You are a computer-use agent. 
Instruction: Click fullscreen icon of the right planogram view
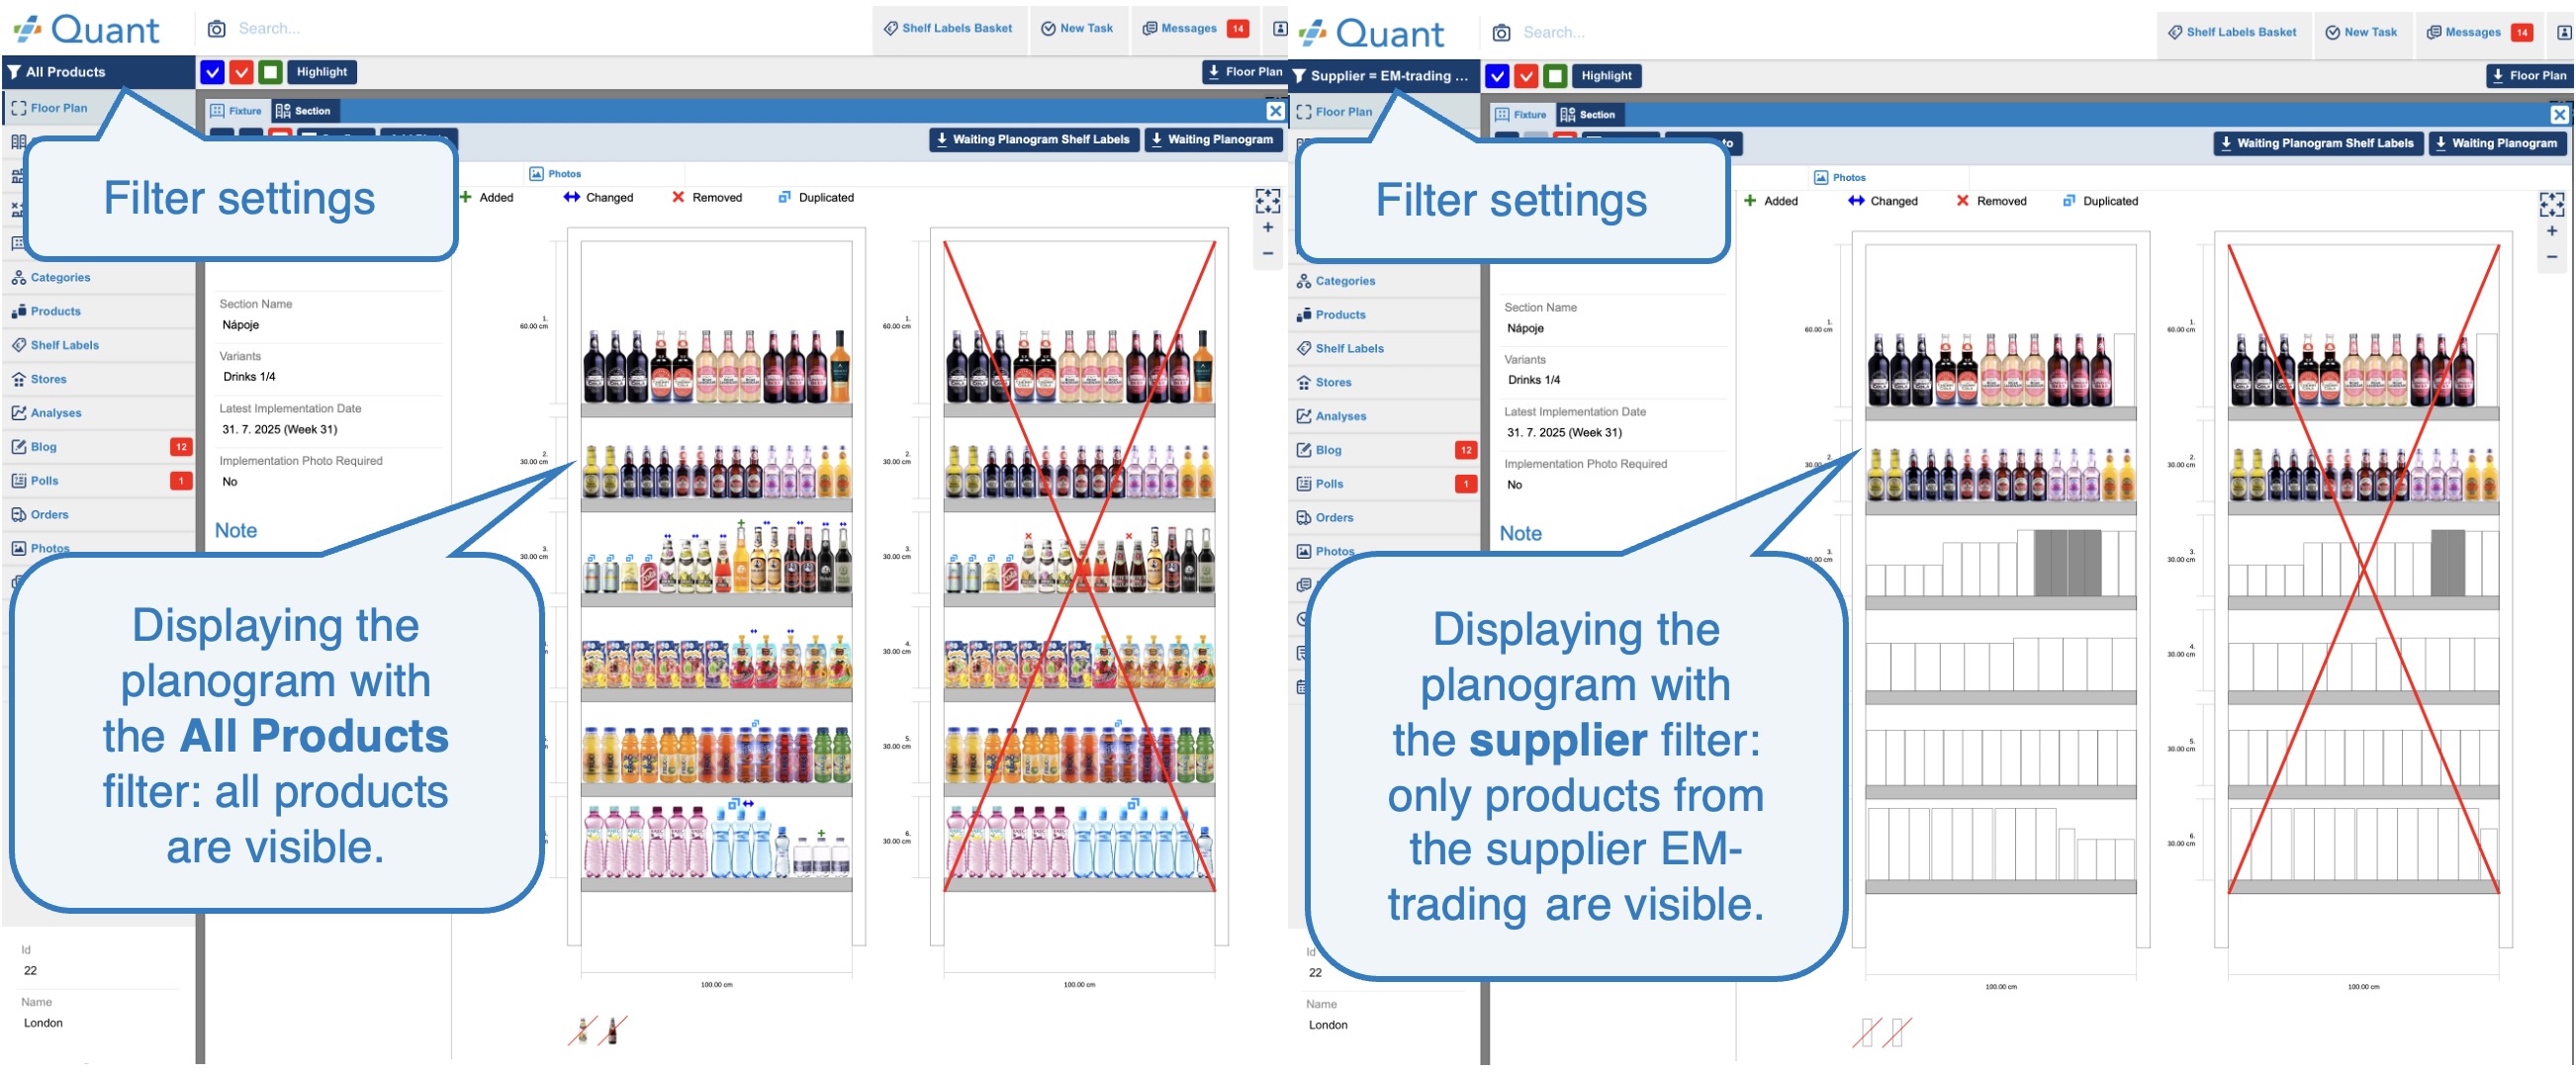2552,206
